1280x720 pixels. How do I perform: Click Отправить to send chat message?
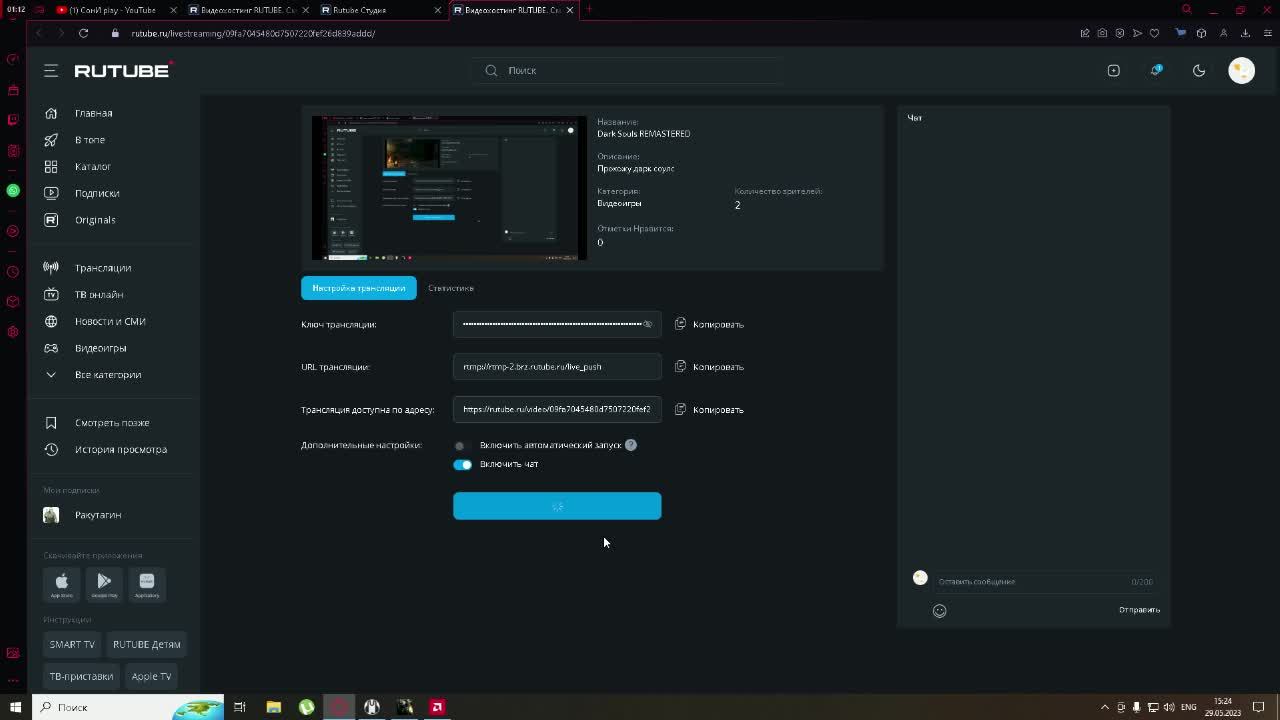tap(1139, 610)
